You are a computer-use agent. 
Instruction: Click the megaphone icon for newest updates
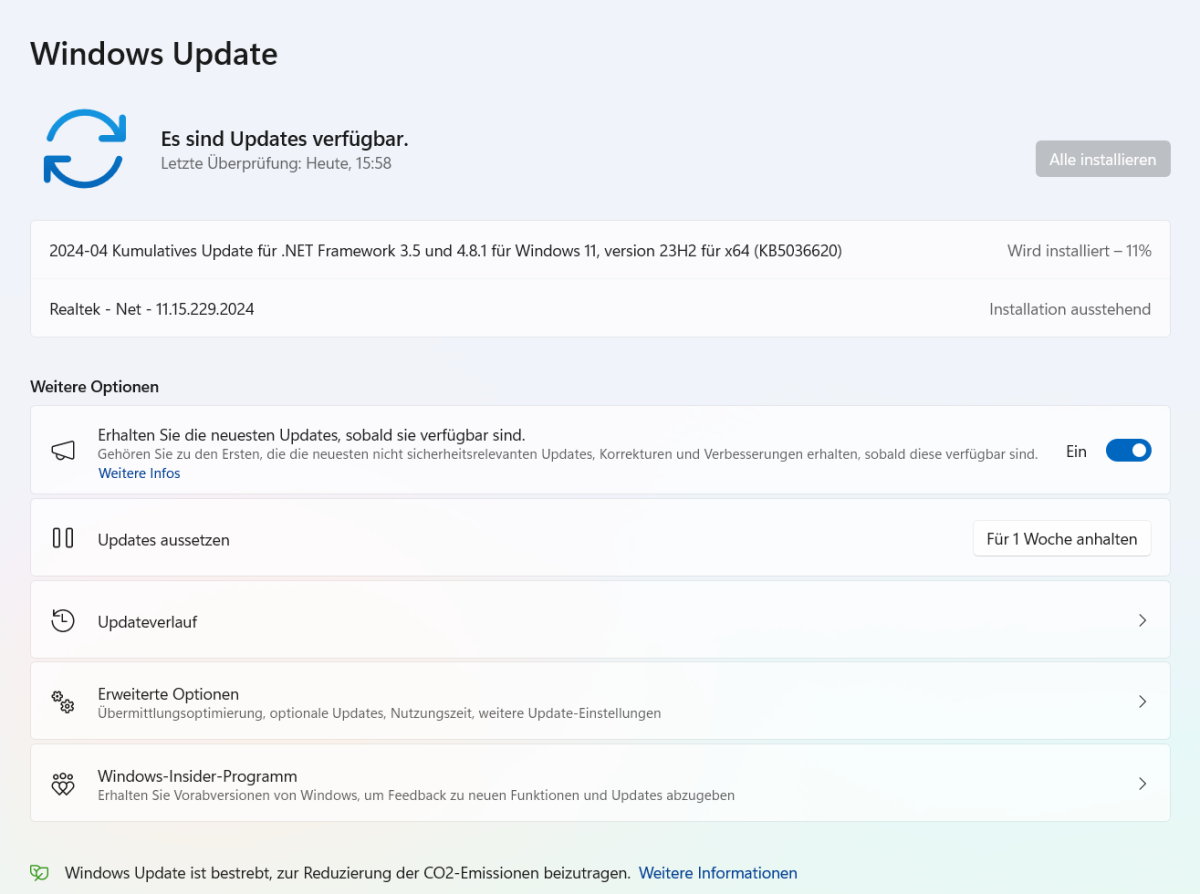pos(63,451)
